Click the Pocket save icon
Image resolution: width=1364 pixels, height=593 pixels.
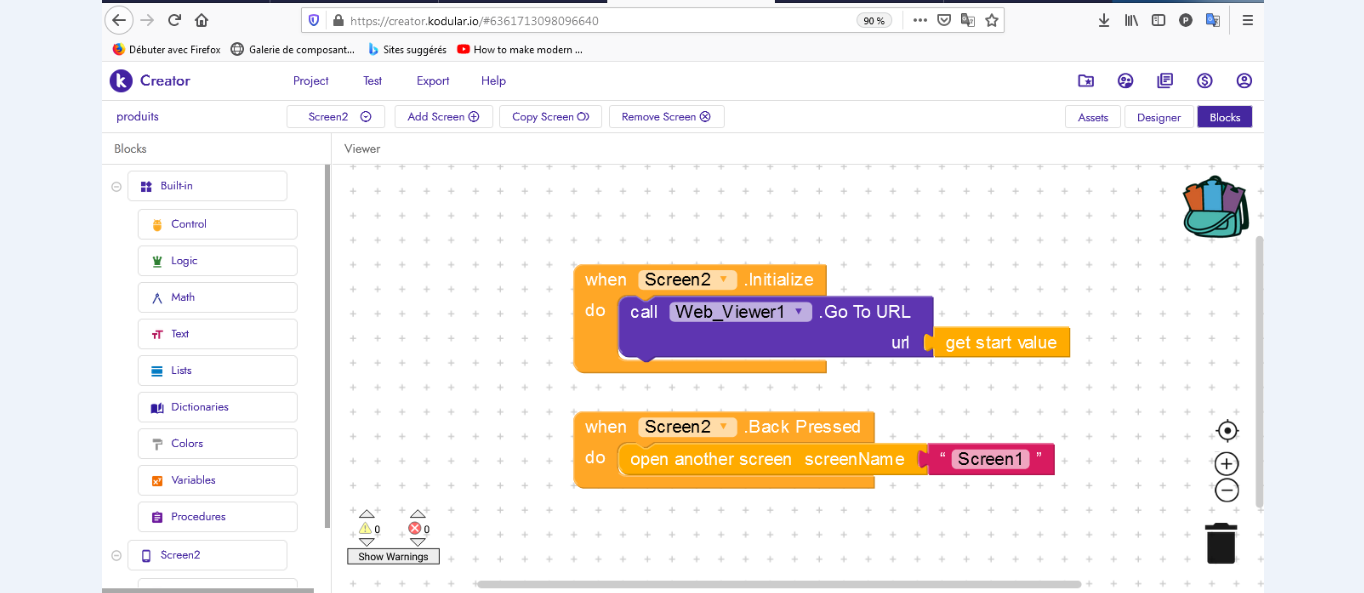point(944,20)
